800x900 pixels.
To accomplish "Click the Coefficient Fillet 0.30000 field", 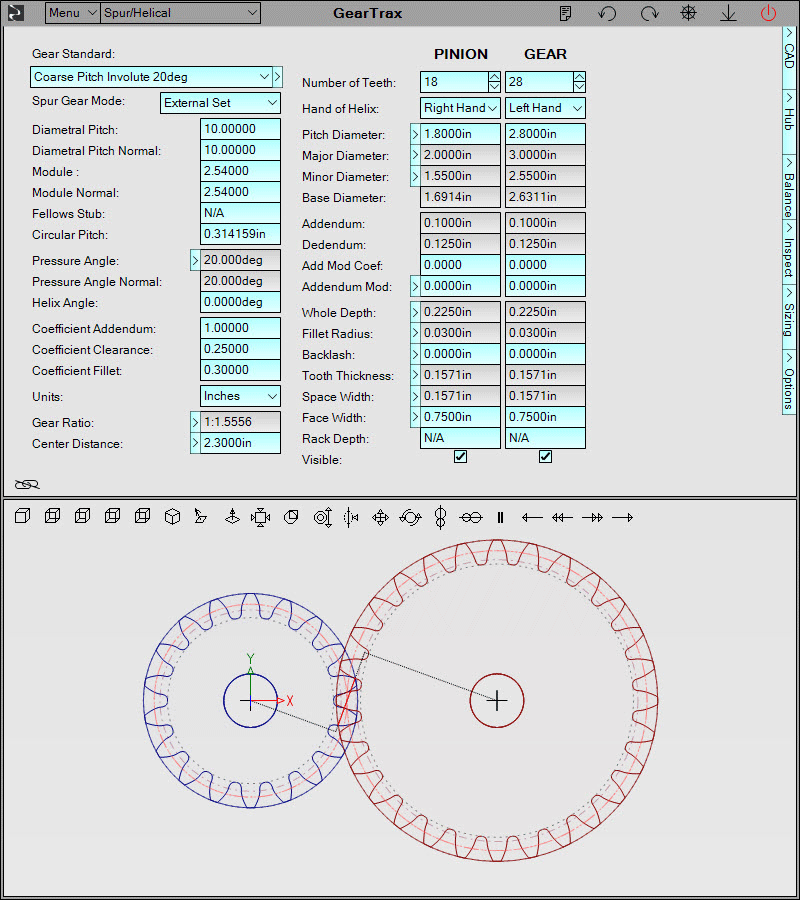I will click(240, 370).
